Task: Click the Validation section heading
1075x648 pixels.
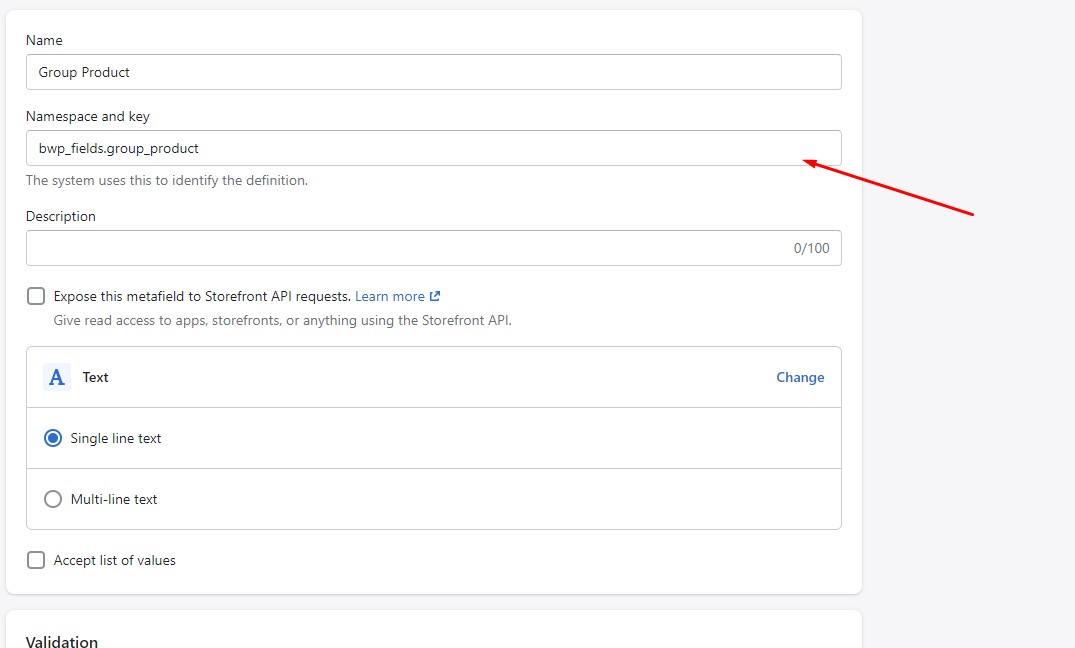Action: point(62,641)
